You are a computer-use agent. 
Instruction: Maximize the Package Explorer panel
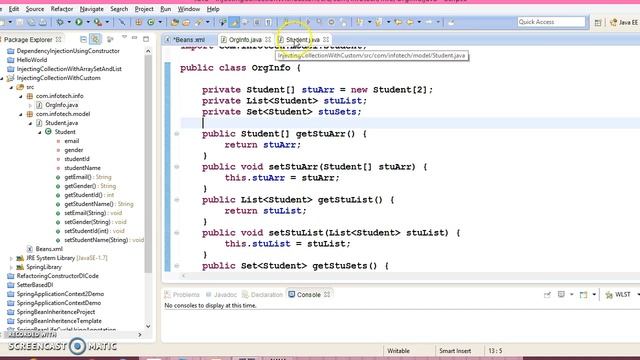pos(146,39)
